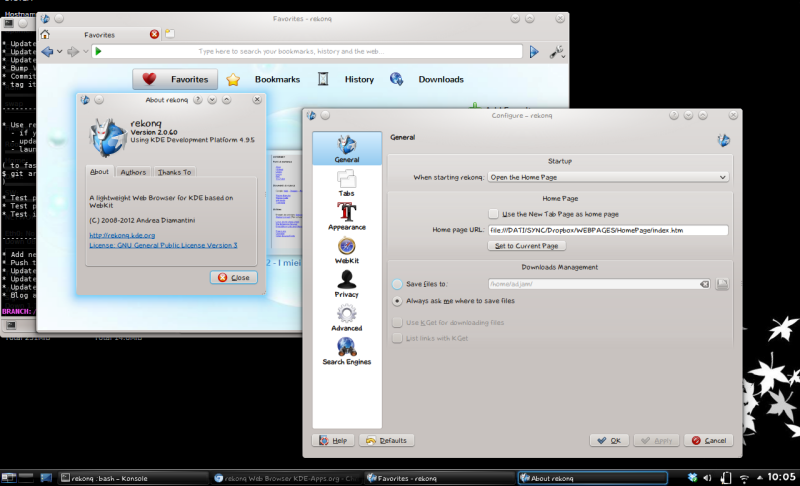The height and width of the screenshot is (486, 800).
Task: Open the Tabs settings page
Action: [346, 184]
